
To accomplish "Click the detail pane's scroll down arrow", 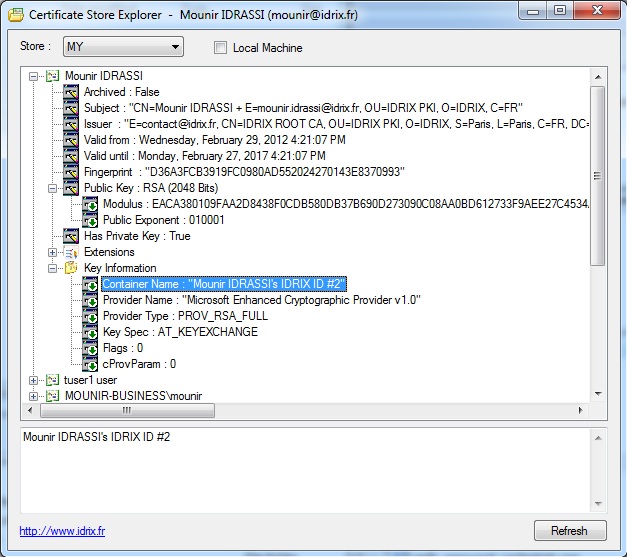I will [x=598, y=504].
